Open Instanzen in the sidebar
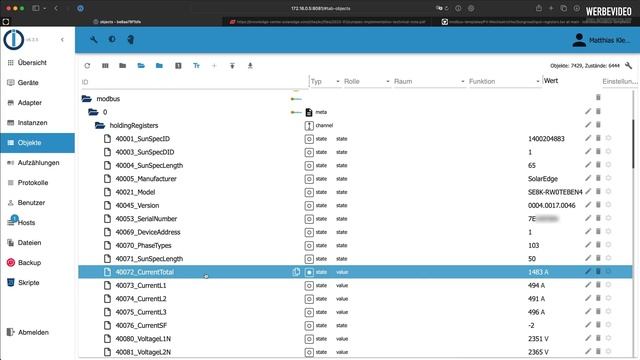The image size is (640, 360). coord(38,122)
